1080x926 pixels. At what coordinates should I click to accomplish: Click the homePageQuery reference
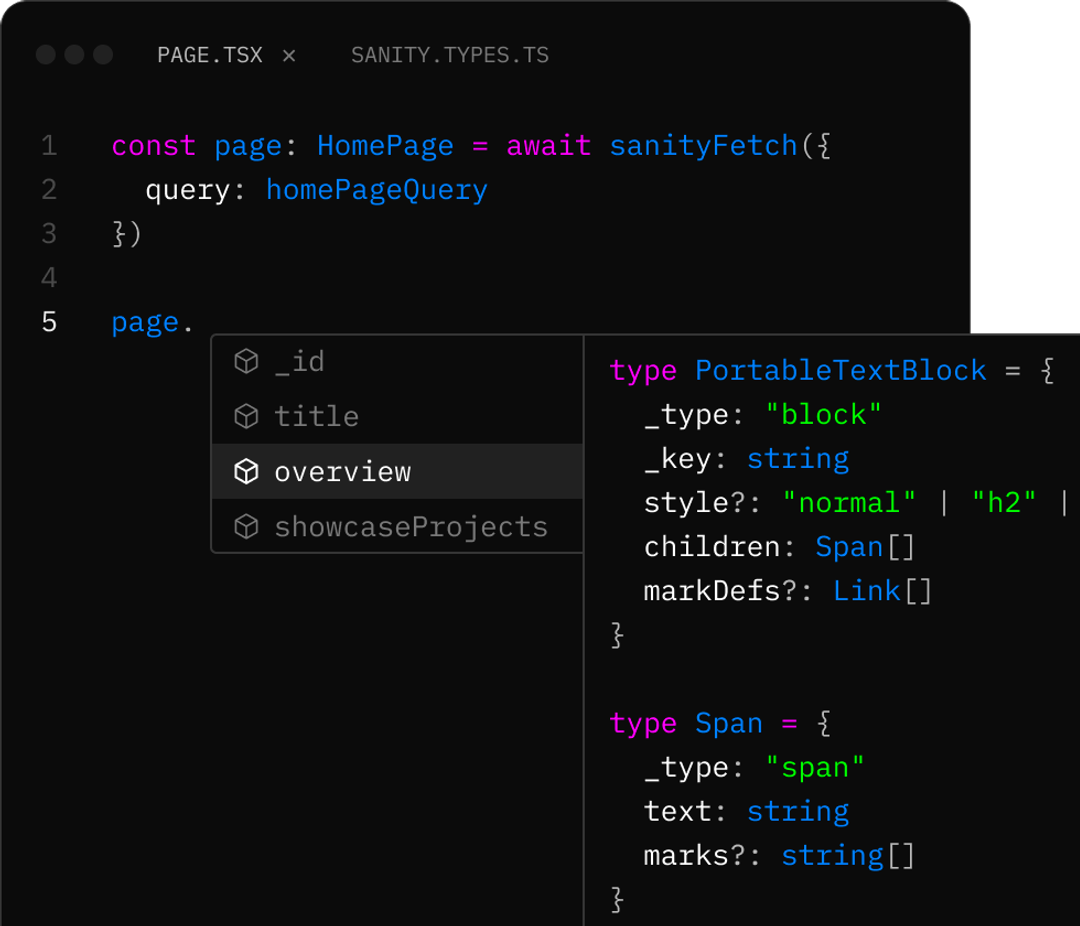(376, 189)
